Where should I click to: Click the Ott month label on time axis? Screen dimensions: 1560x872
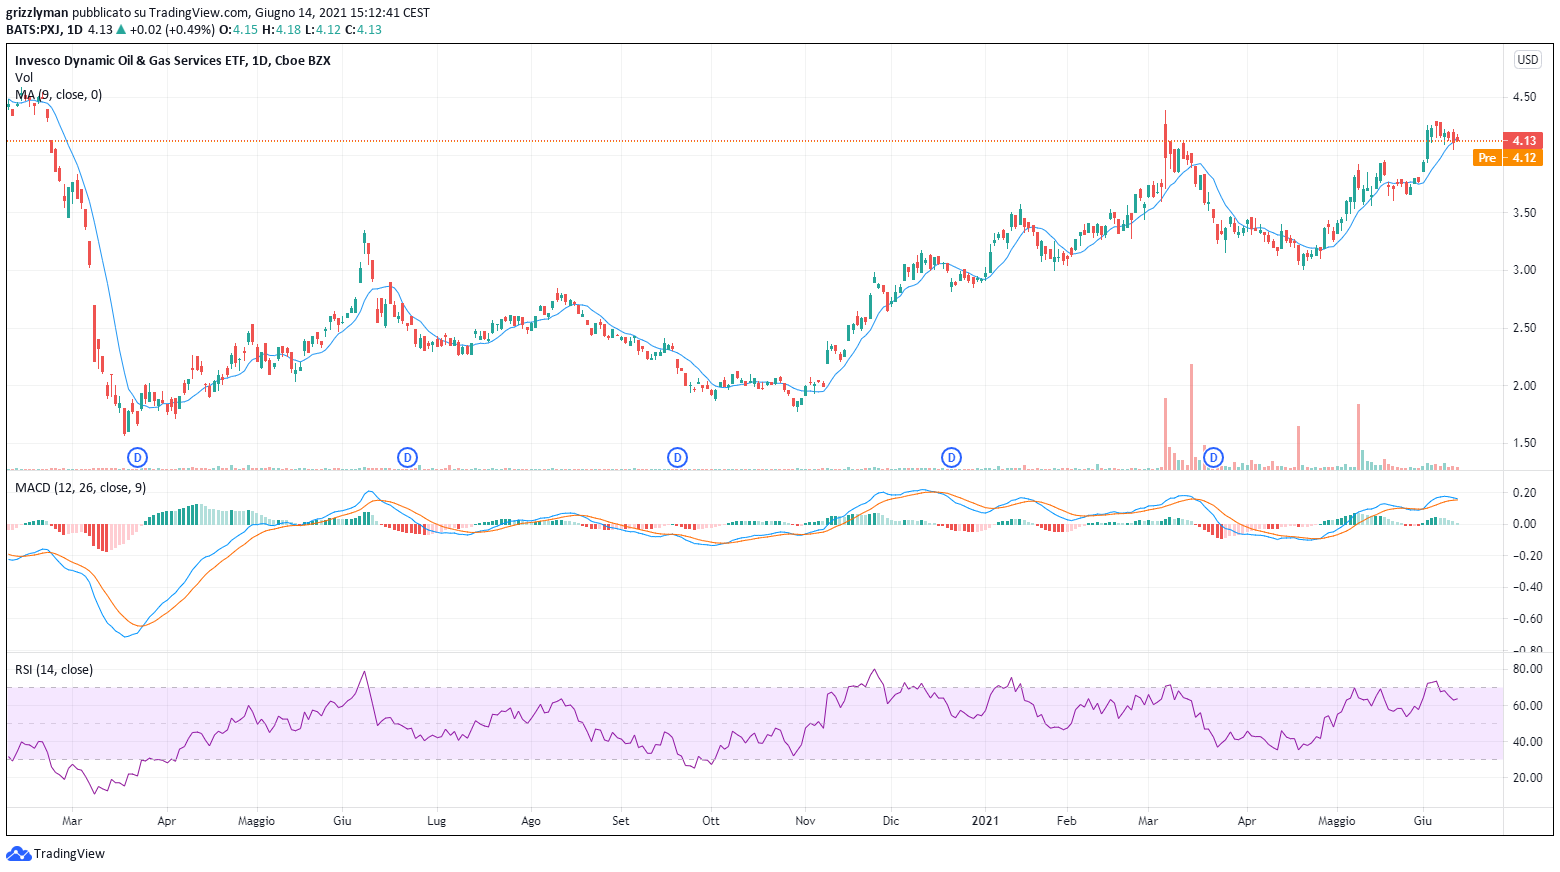[711, 821]
